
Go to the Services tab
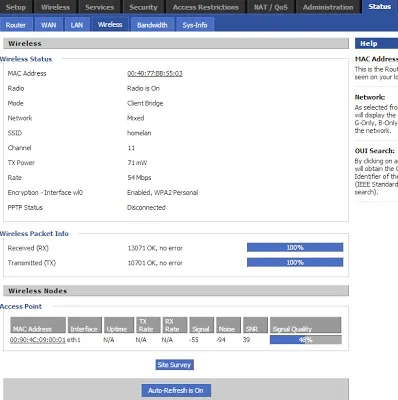click(x=99, y=7)
